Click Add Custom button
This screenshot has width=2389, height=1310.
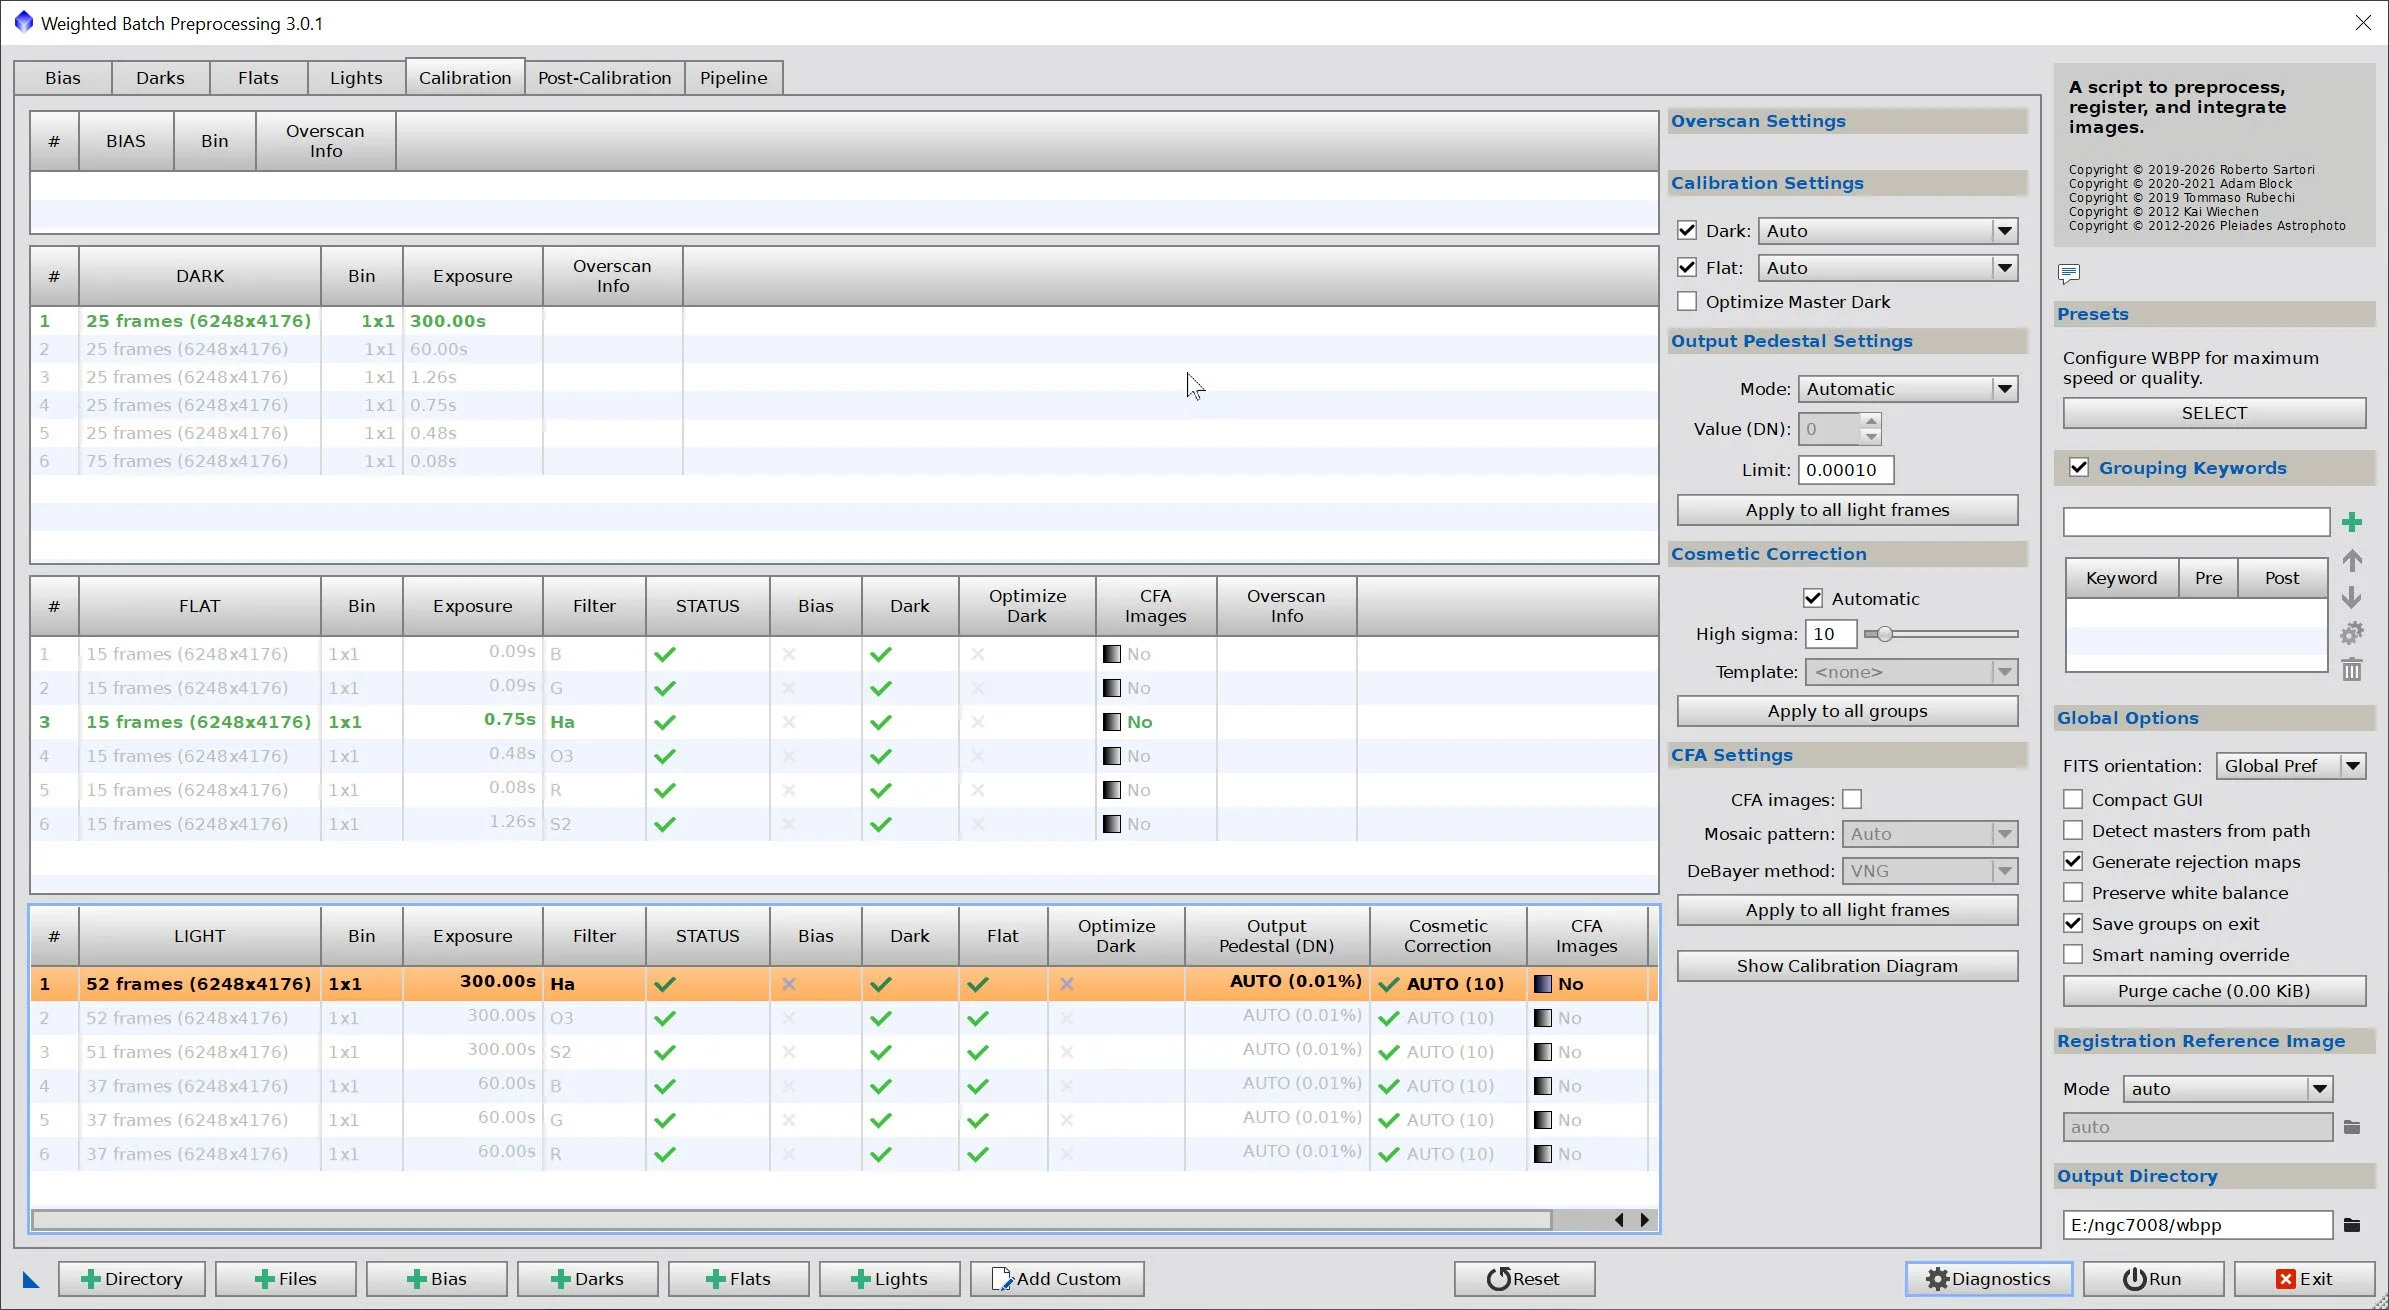pyautogui.click(x=1057, y=1279)
